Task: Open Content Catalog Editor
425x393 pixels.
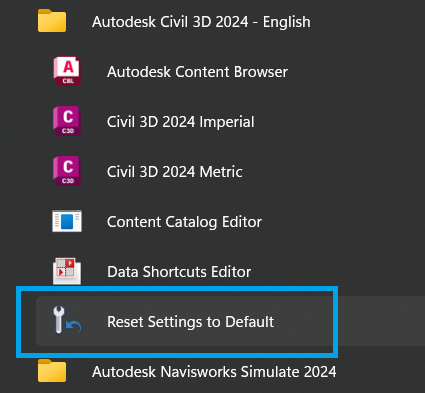Action: 184,222
